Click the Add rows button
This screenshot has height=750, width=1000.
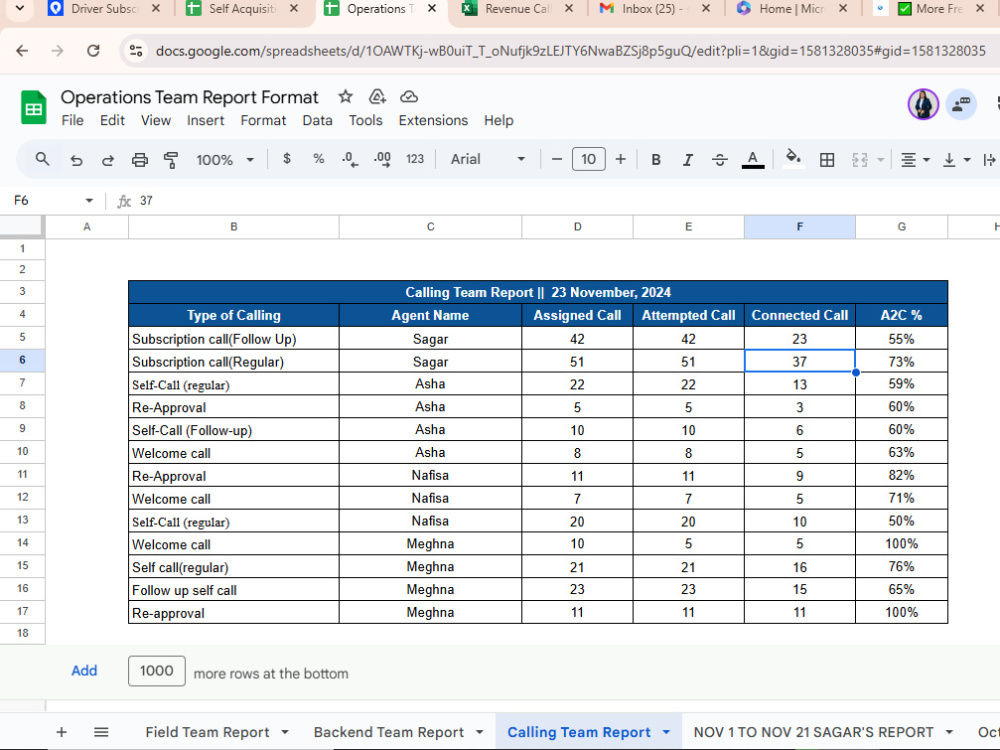pyautogui.click(x=84, y=671)
